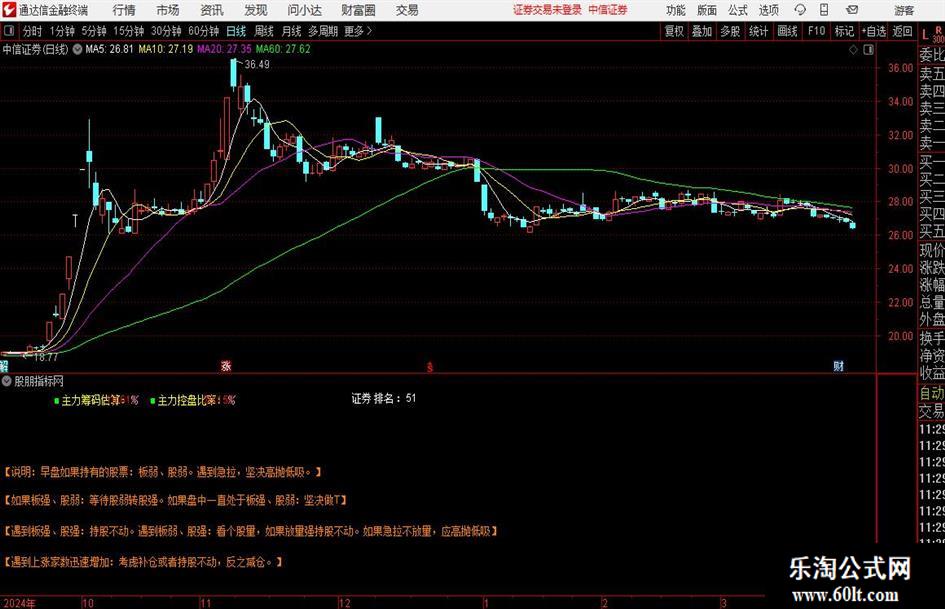
Task: Switch to 分时 period tab
Action: point(32,31)
